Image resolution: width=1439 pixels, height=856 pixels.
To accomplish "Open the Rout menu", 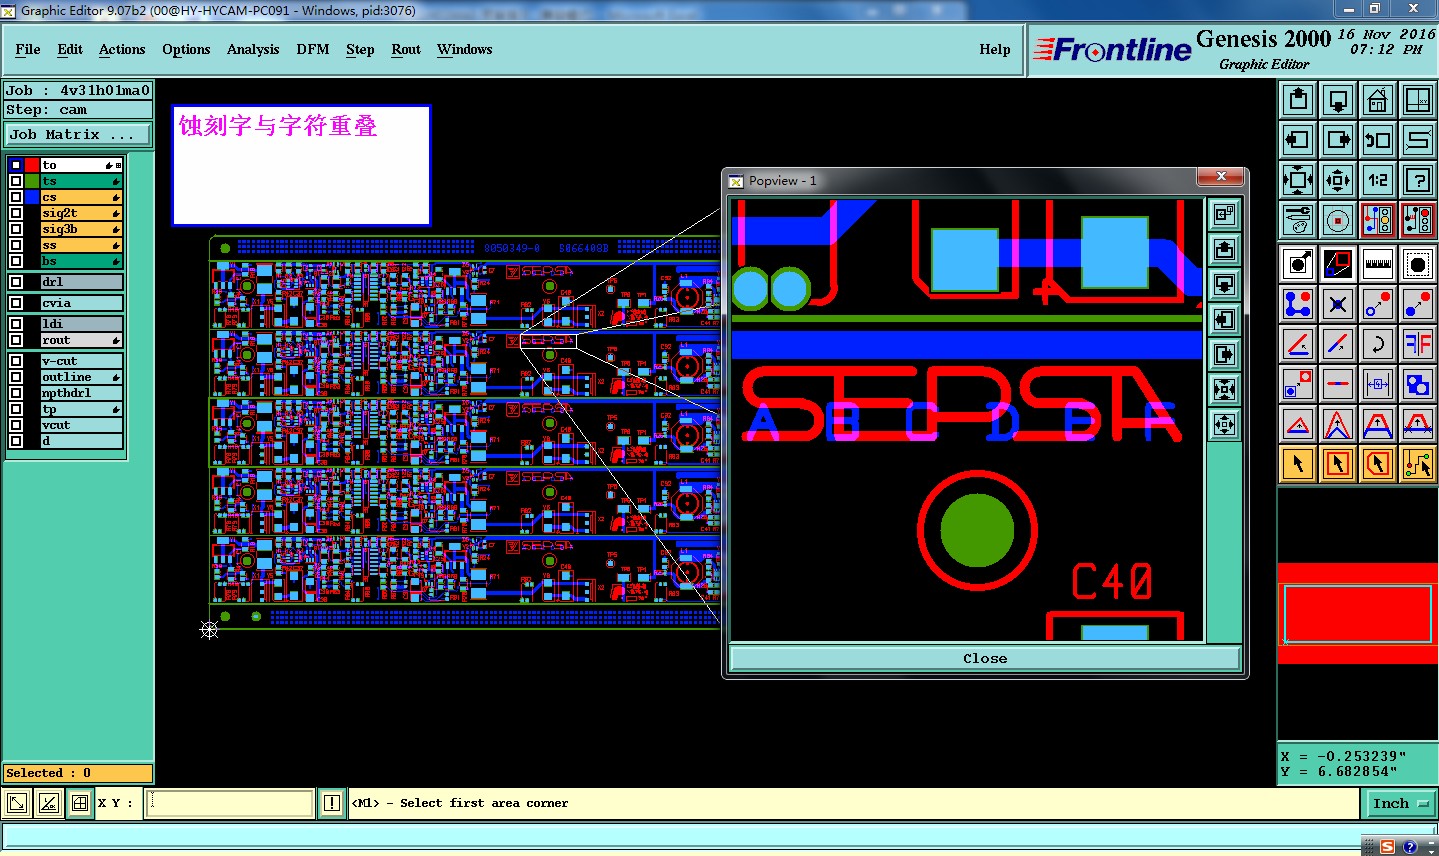I will [406, 49].
